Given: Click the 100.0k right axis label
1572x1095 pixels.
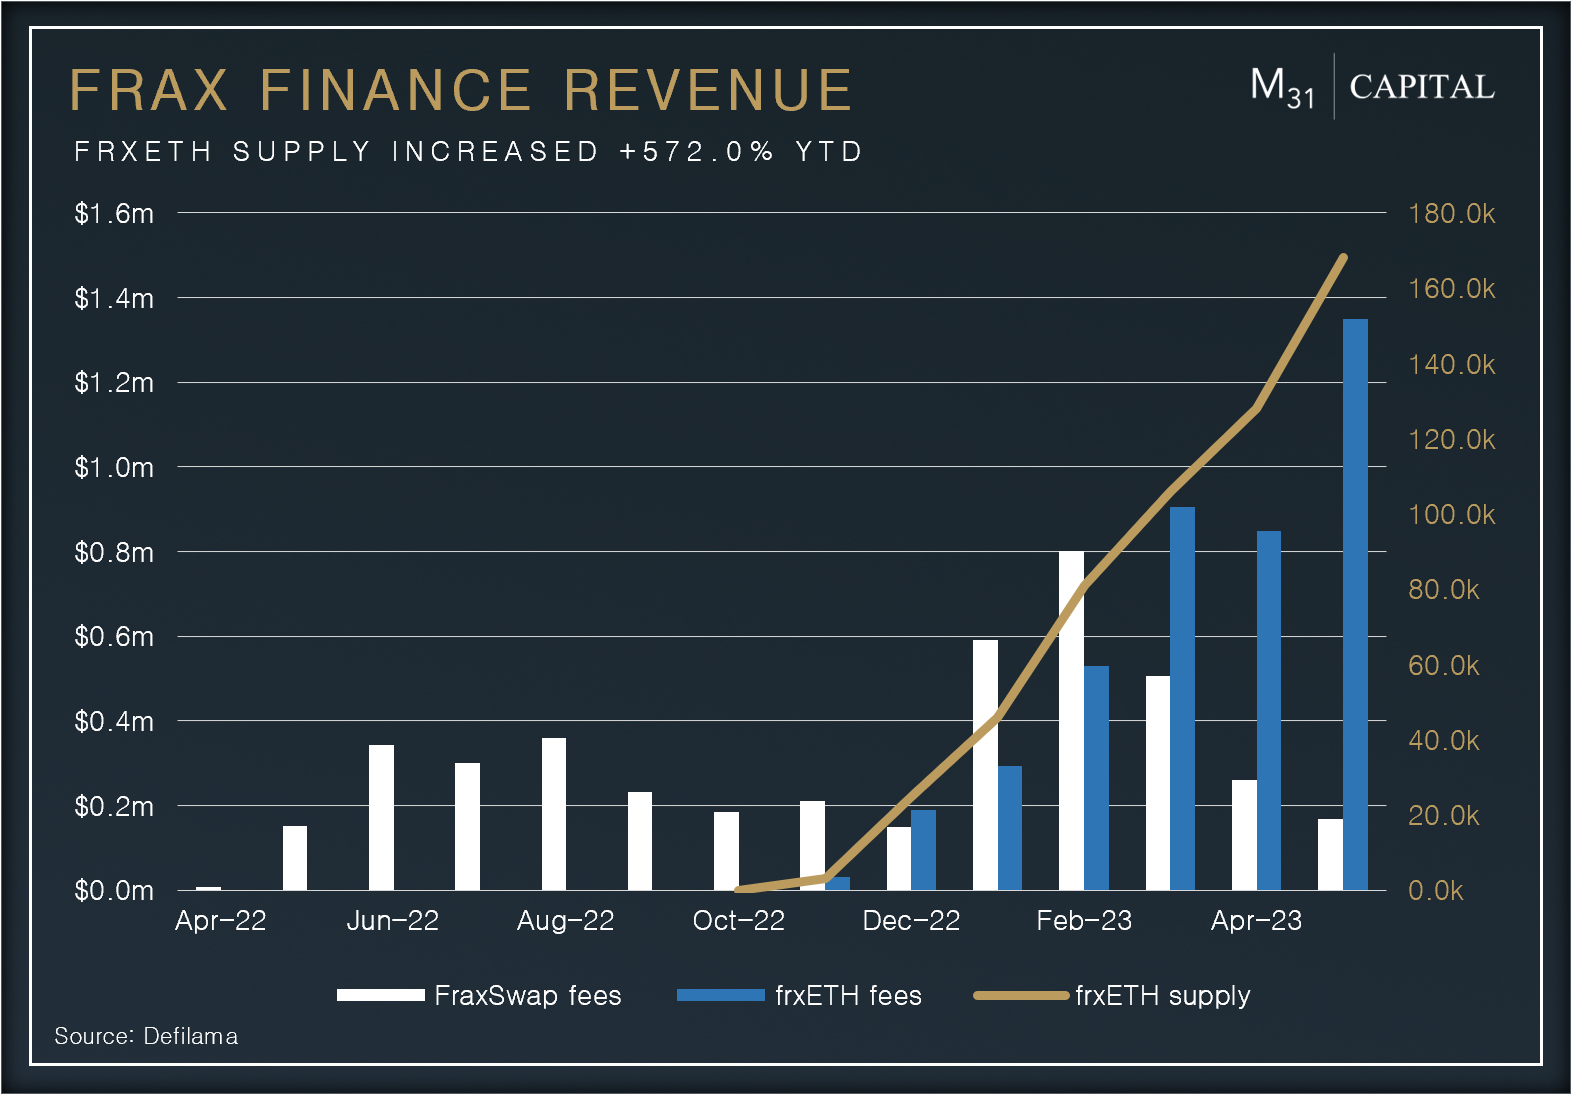Looking at the screenshot, I should click(x=1452, y=515).
